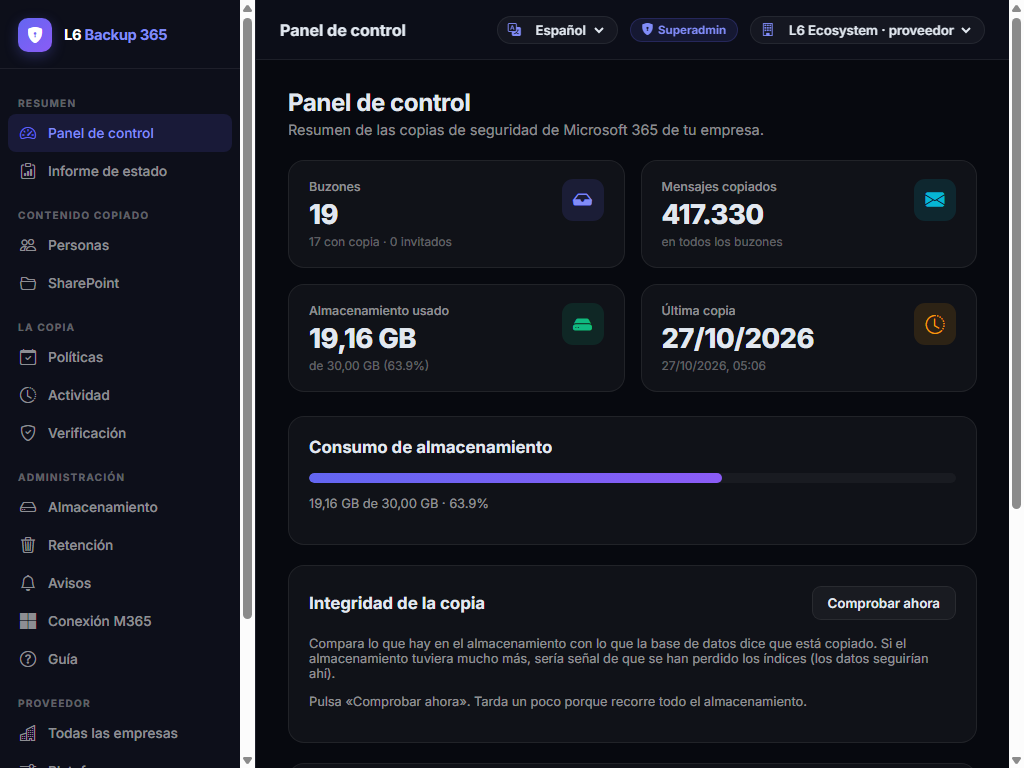This screenshot has height=768, width=1024.
Task: Click the Retención trash icon
Action: point(28,545)
